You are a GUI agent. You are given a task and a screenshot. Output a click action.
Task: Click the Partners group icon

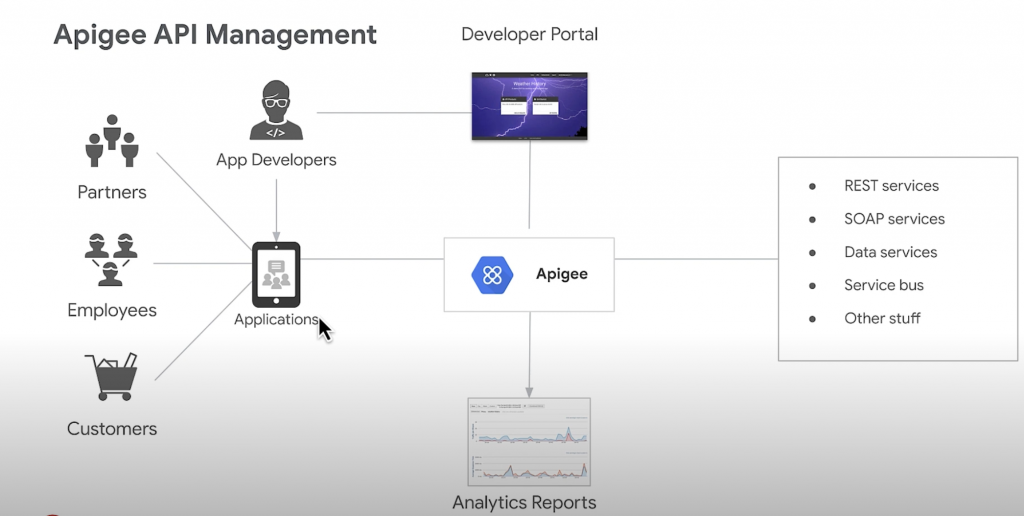point(112,140)
